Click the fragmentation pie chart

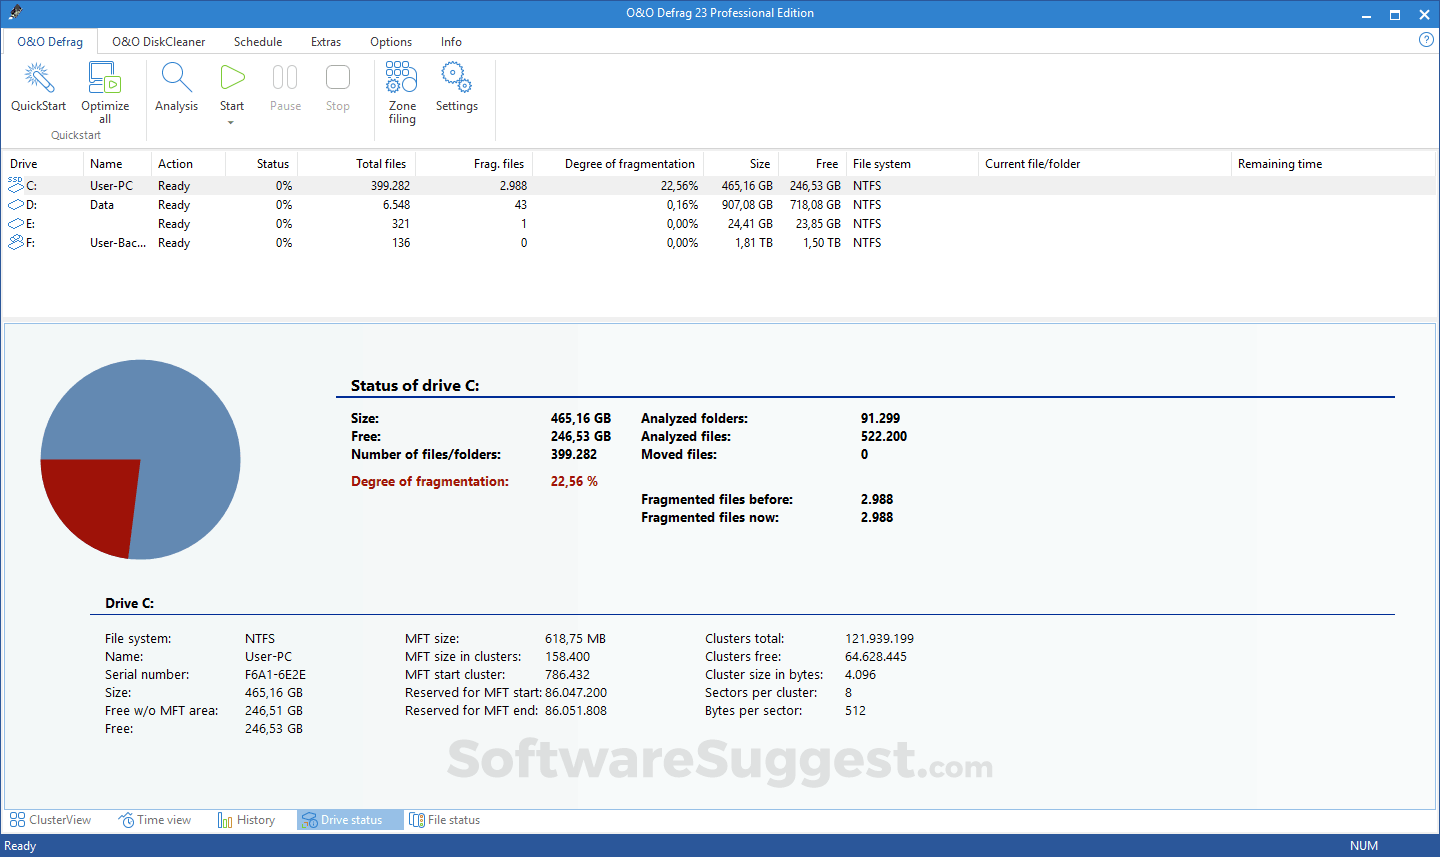[140, 459]
